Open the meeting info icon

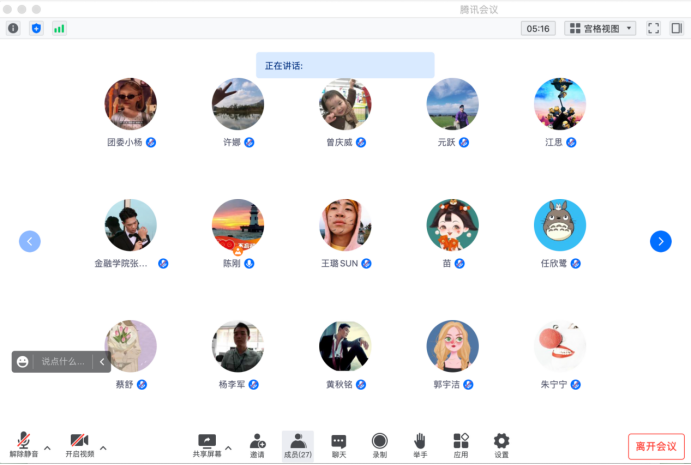coord(13,28)
